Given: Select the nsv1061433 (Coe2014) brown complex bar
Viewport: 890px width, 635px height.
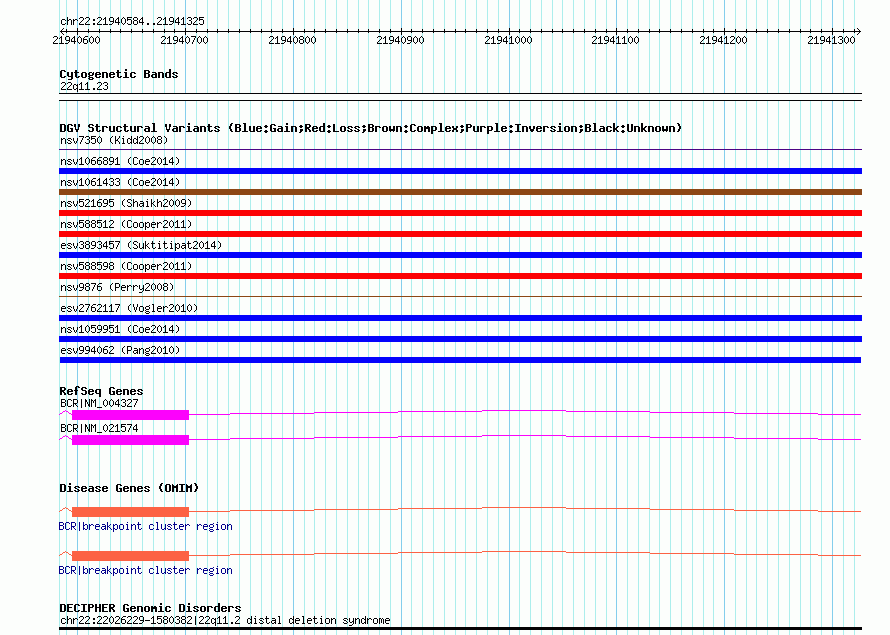Looking at the screenshot, I should point(460,192).
